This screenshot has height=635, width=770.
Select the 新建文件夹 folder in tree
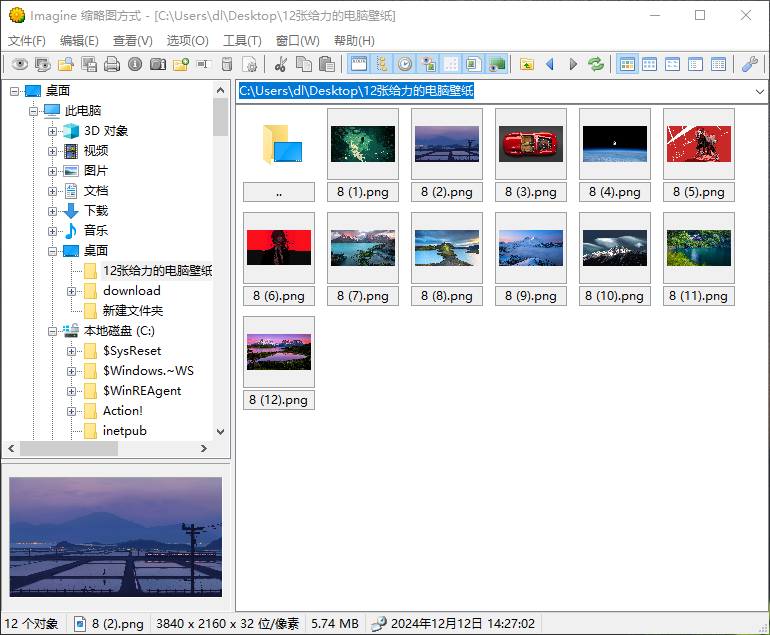132,311
